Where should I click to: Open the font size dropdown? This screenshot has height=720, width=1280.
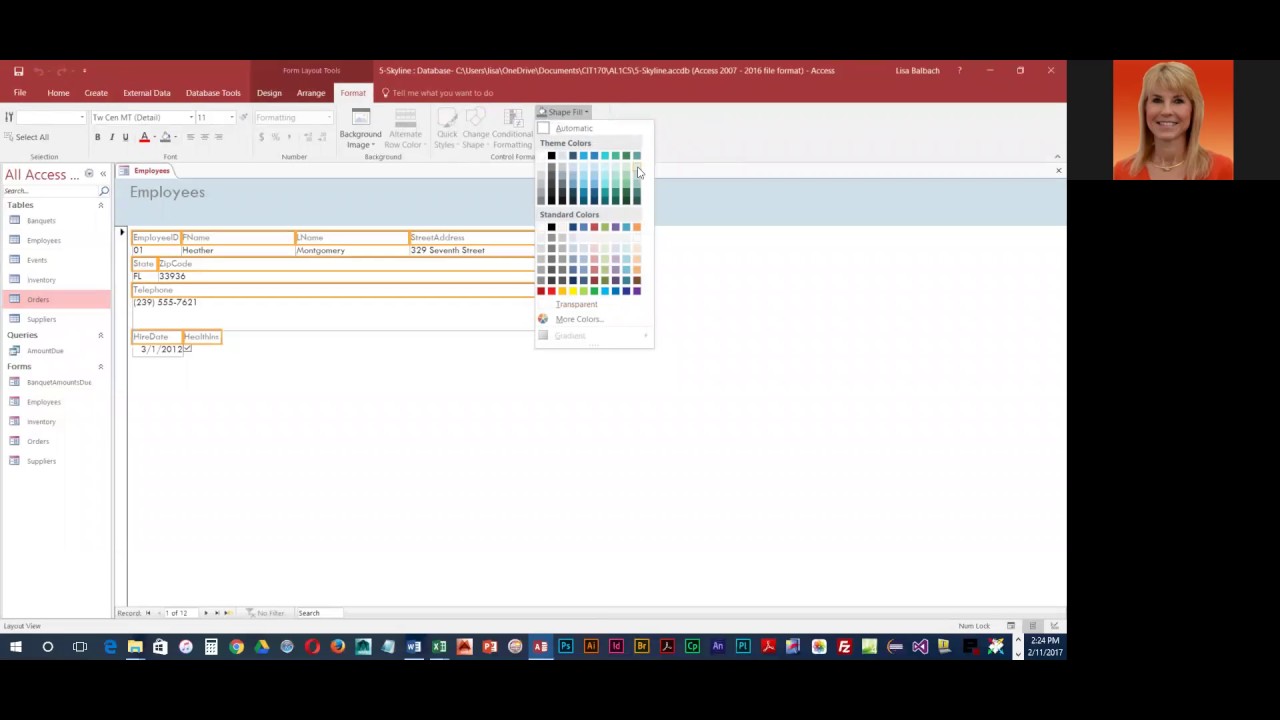point(231,118)
